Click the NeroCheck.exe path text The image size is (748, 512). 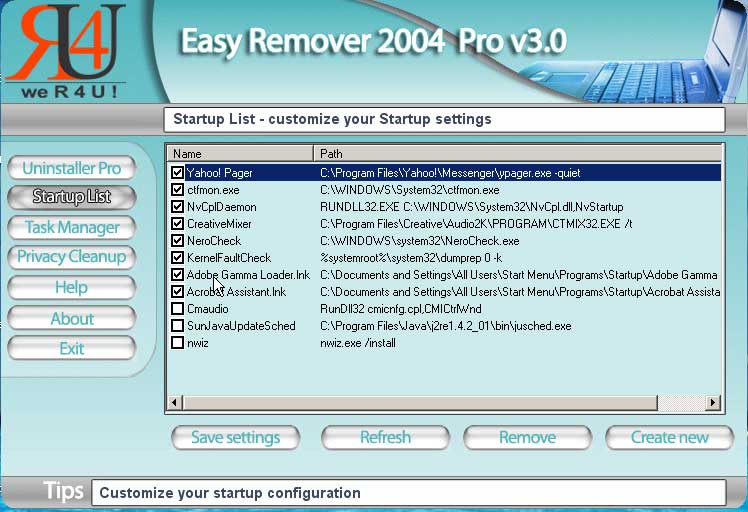420,241
